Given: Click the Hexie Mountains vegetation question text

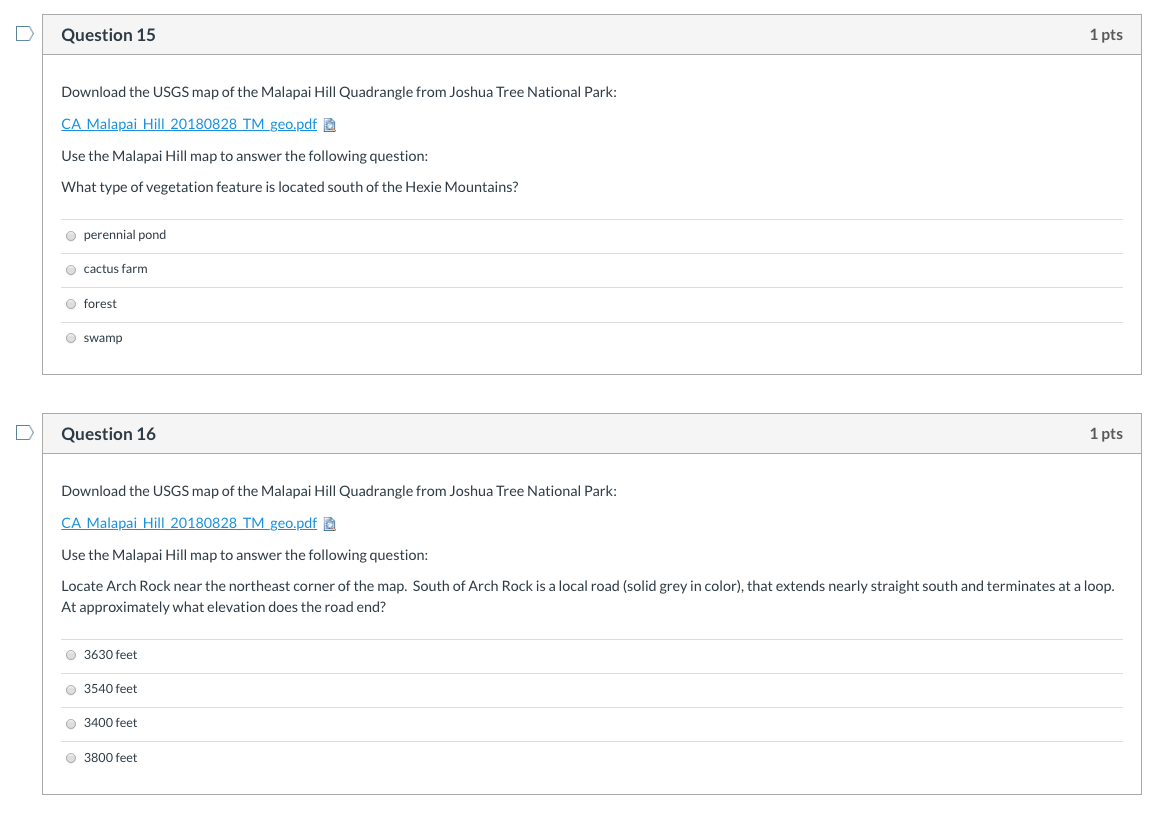Looking at the screenshot, I should 290,187.
